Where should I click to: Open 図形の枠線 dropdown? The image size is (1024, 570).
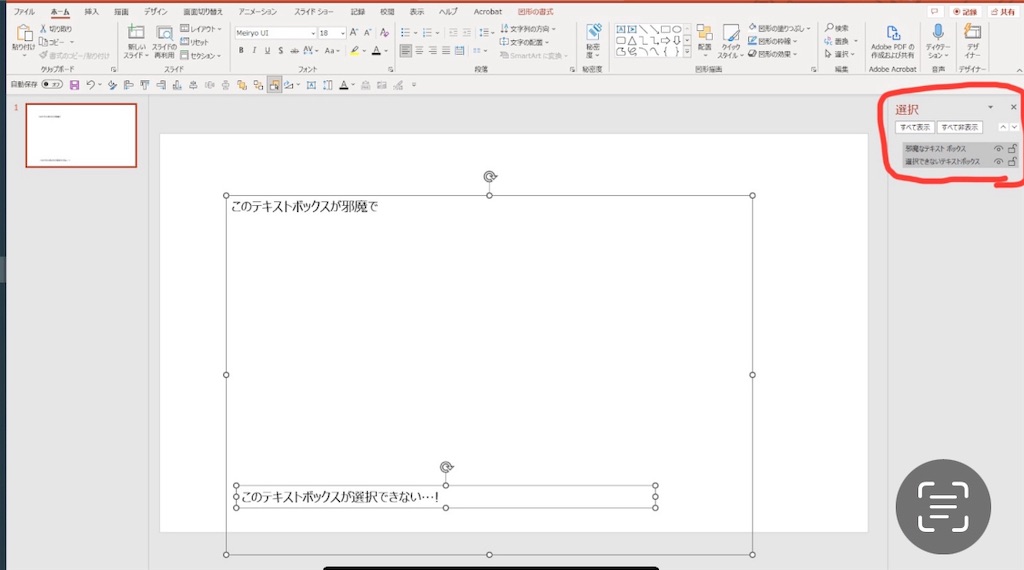tap(773, 41)
